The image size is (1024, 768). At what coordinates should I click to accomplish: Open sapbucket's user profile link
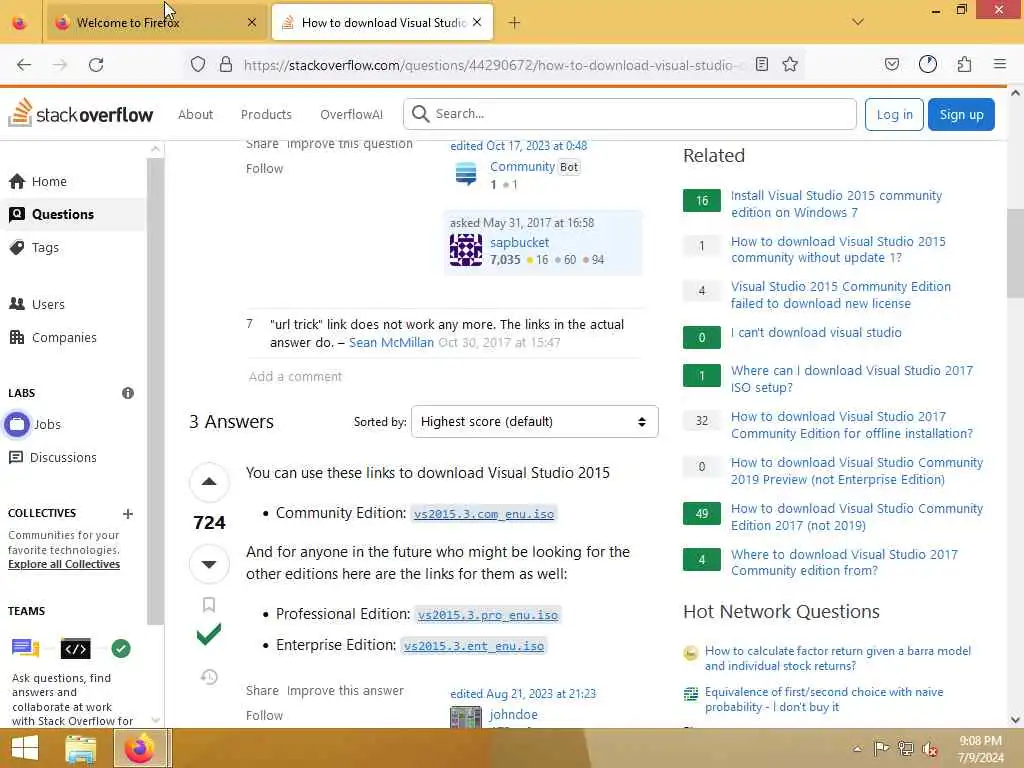(x=519, y=242)
